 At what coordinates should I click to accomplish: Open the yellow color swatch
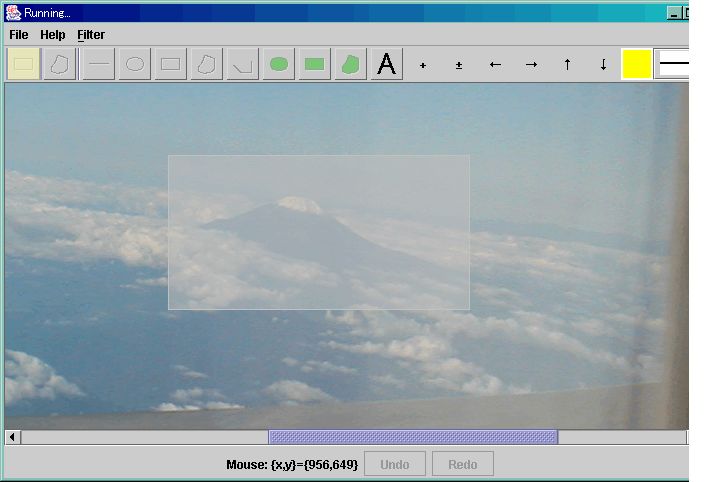pos(636,64)
